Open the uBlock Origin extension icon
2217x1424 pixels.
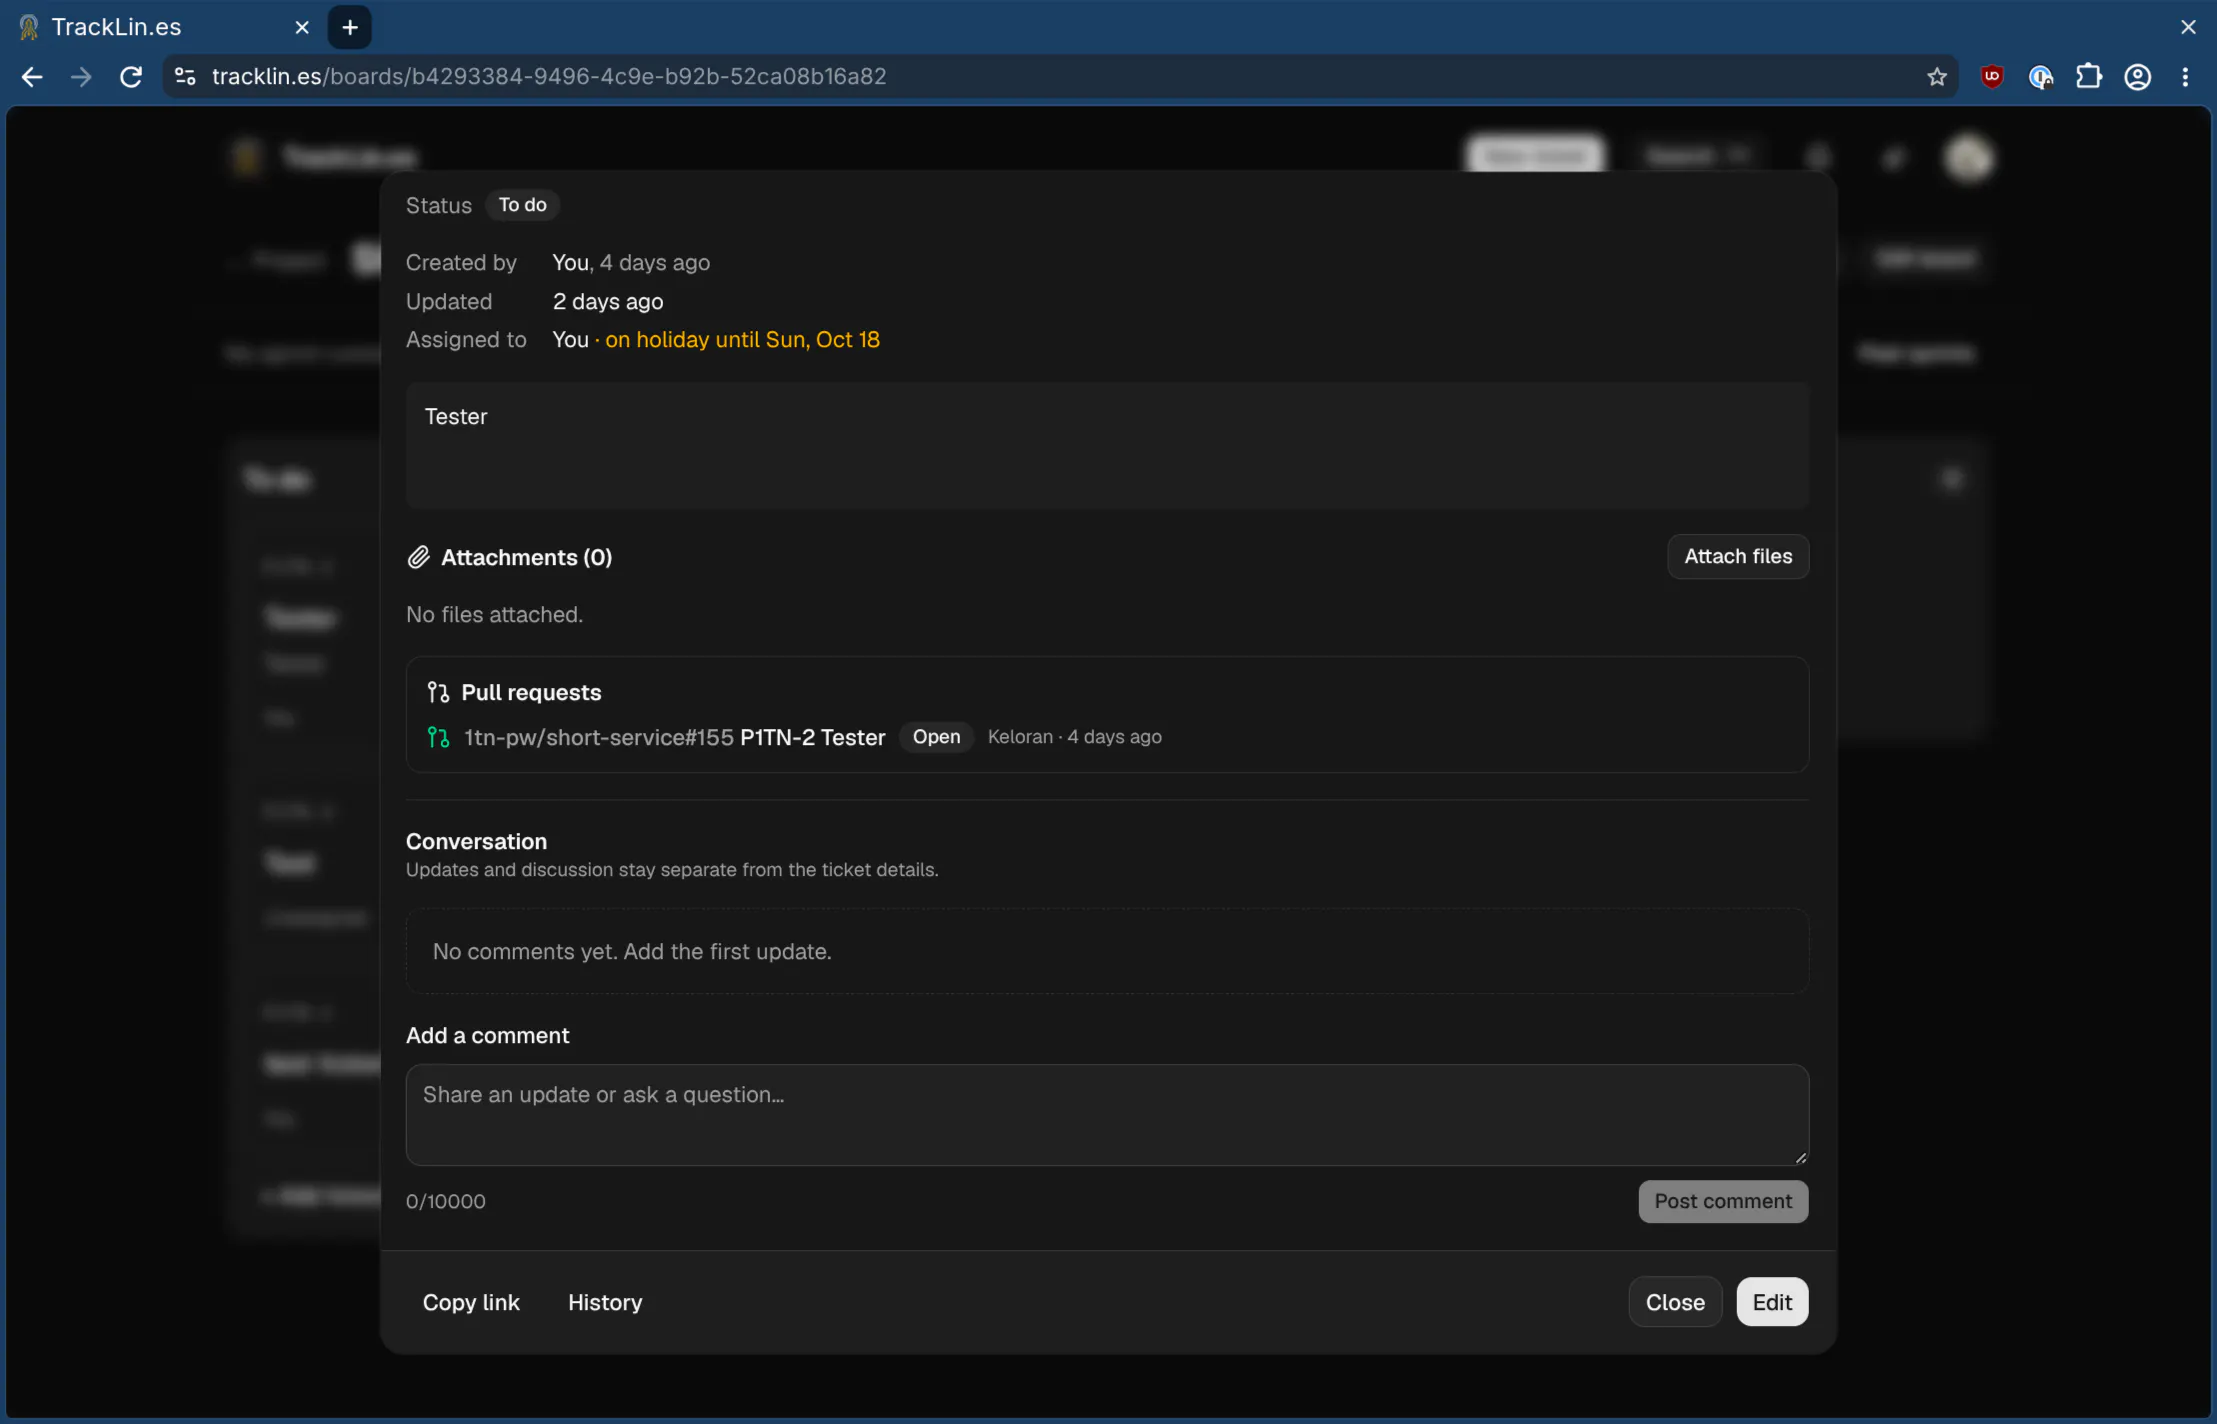(1992, 77)
